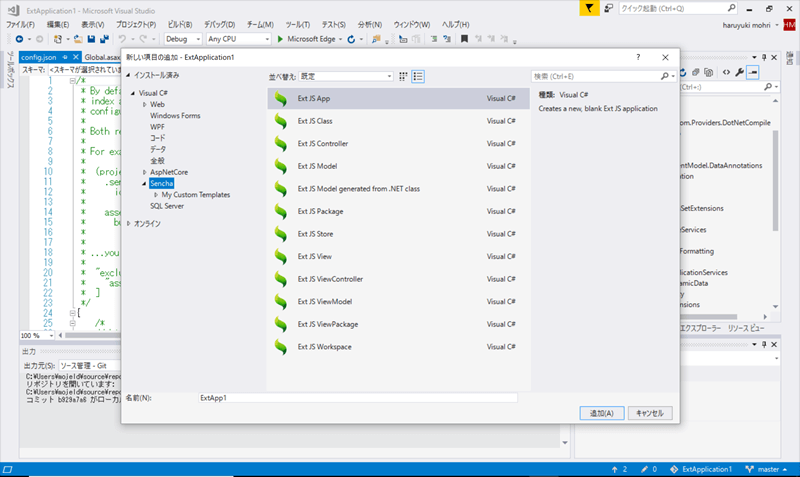This screenshot has height=477, width=800.
Task: Click the Save file toolbar icon
Action: [91, 39]
